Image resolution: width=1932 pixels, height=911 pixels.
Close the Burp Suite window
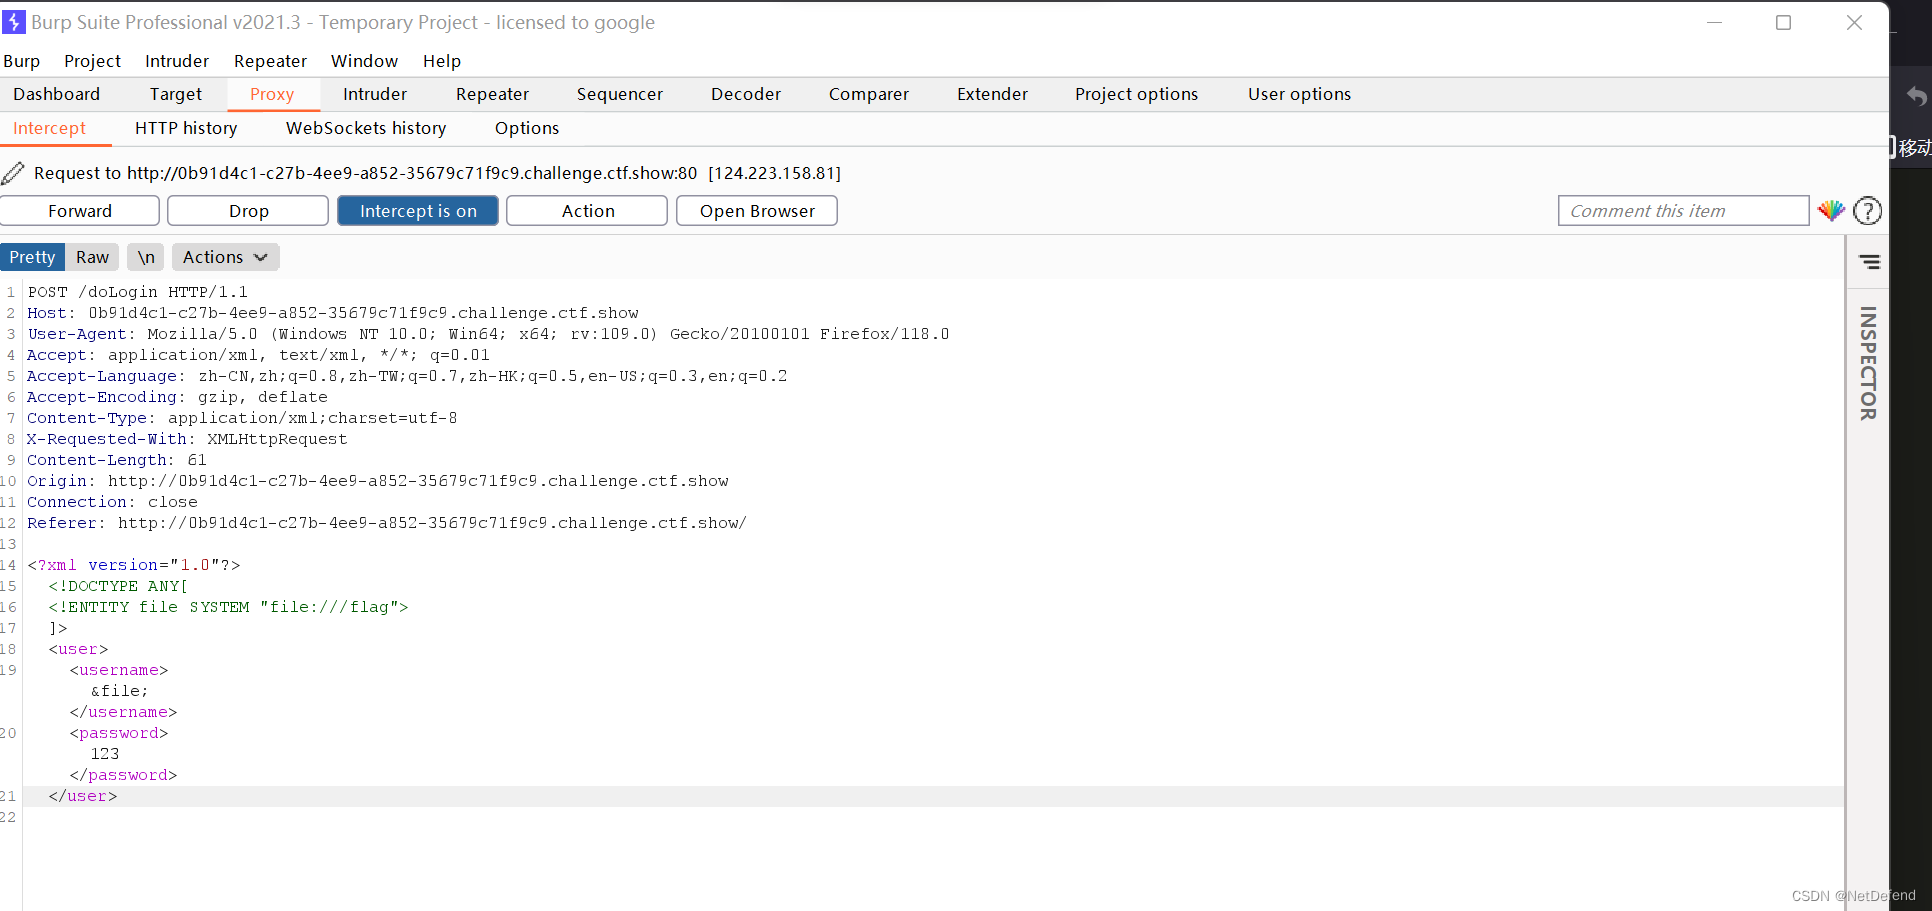1854,22
